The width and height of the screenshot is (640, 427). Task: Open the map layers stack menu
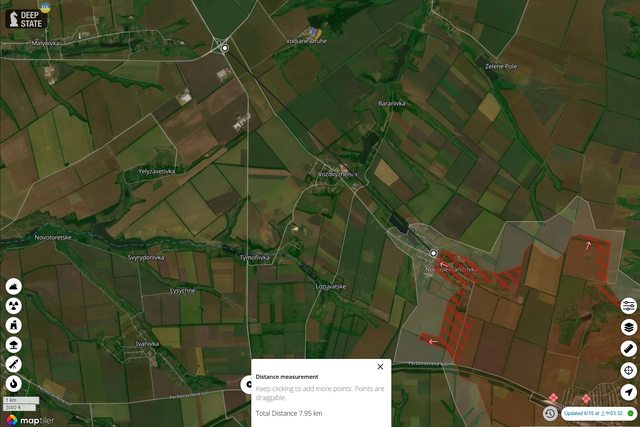628,326
